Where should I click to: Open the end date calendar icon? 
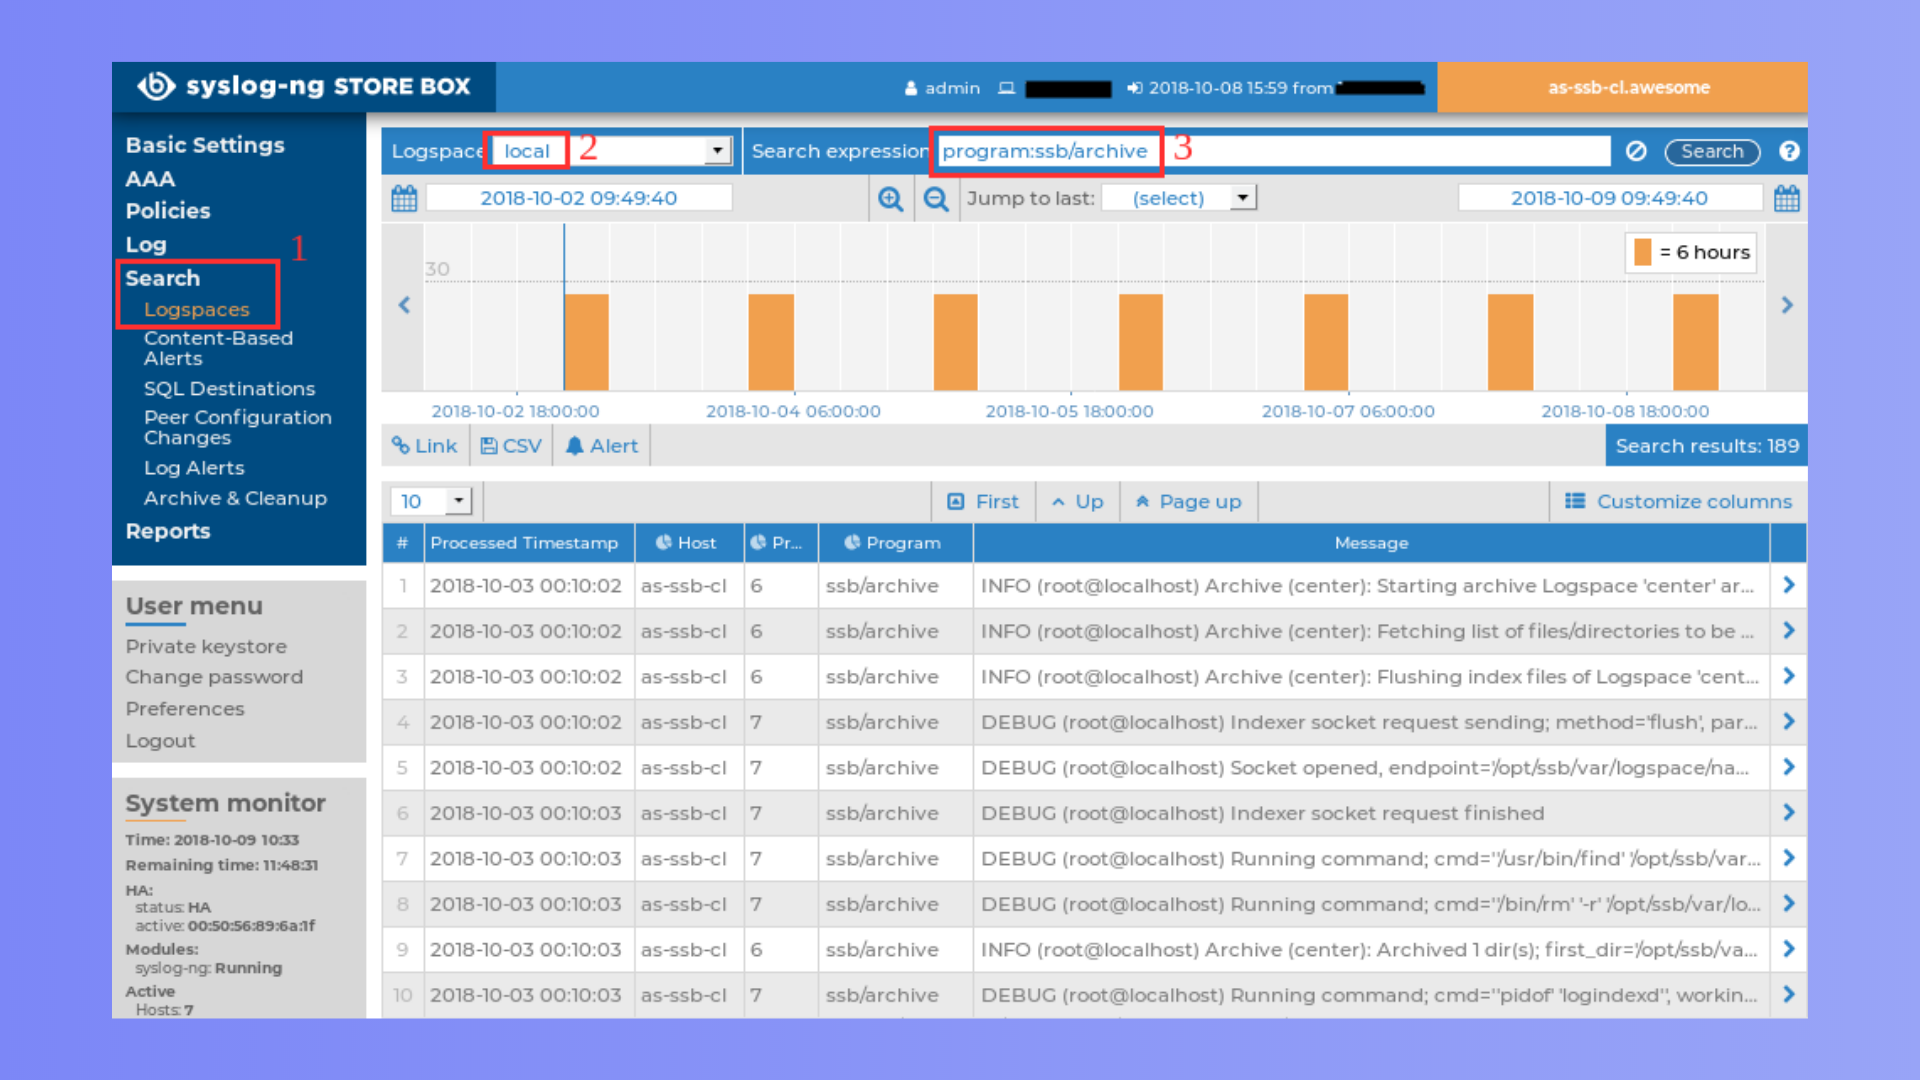tap(1786, 198)
